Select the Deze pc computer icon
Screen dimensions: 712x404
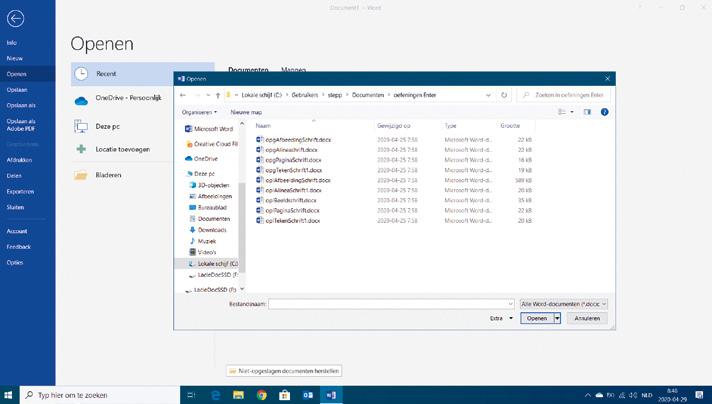pyautogui.click(x=81, y=126)
